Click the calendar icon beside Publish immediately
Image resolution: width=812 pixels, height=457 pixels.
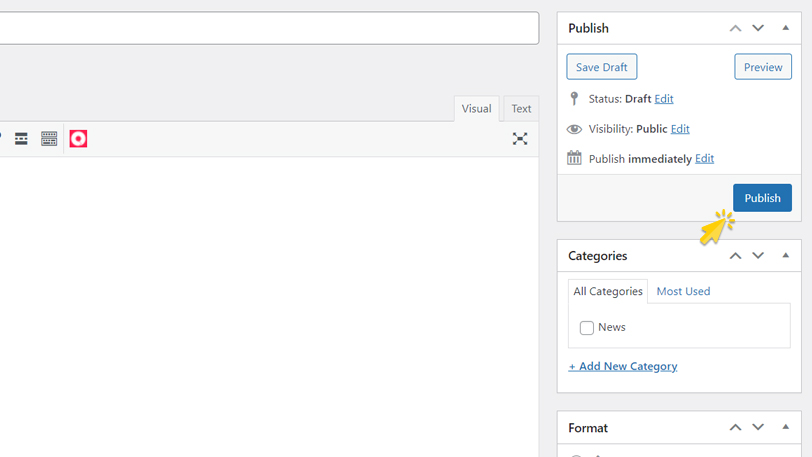click(574, 158)
